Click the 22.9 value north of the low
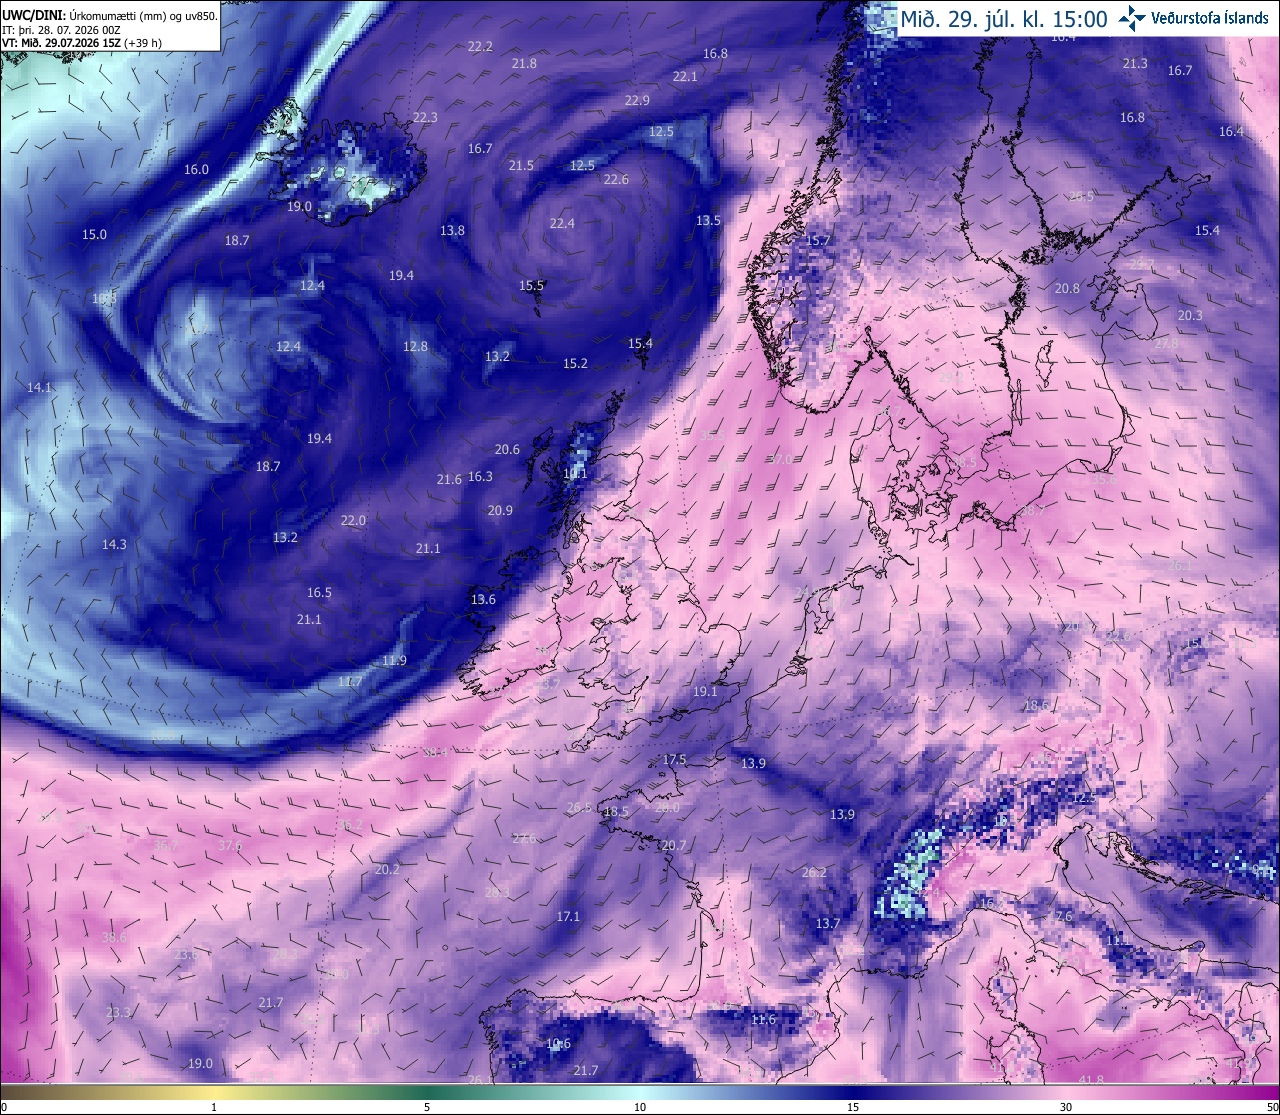The height and width of the screenshot is (1115, 1280). click(x=637, y=100)
